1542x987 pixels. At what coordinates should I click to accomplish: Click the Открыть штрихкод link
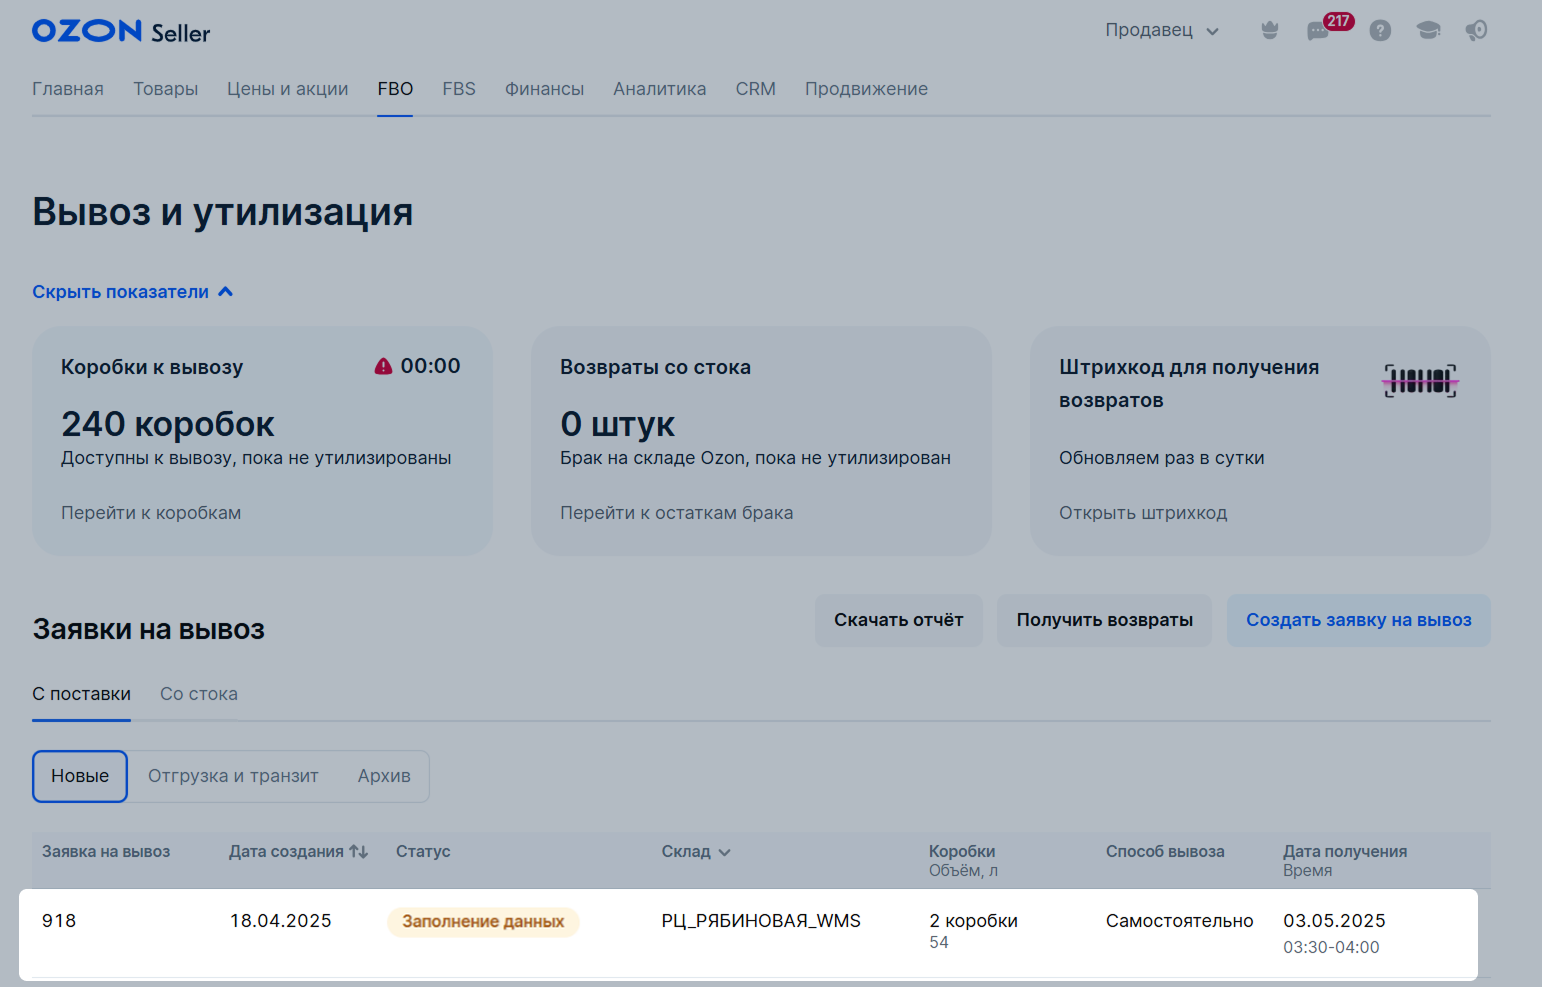pyautogui.click(x=1143, y=513)
